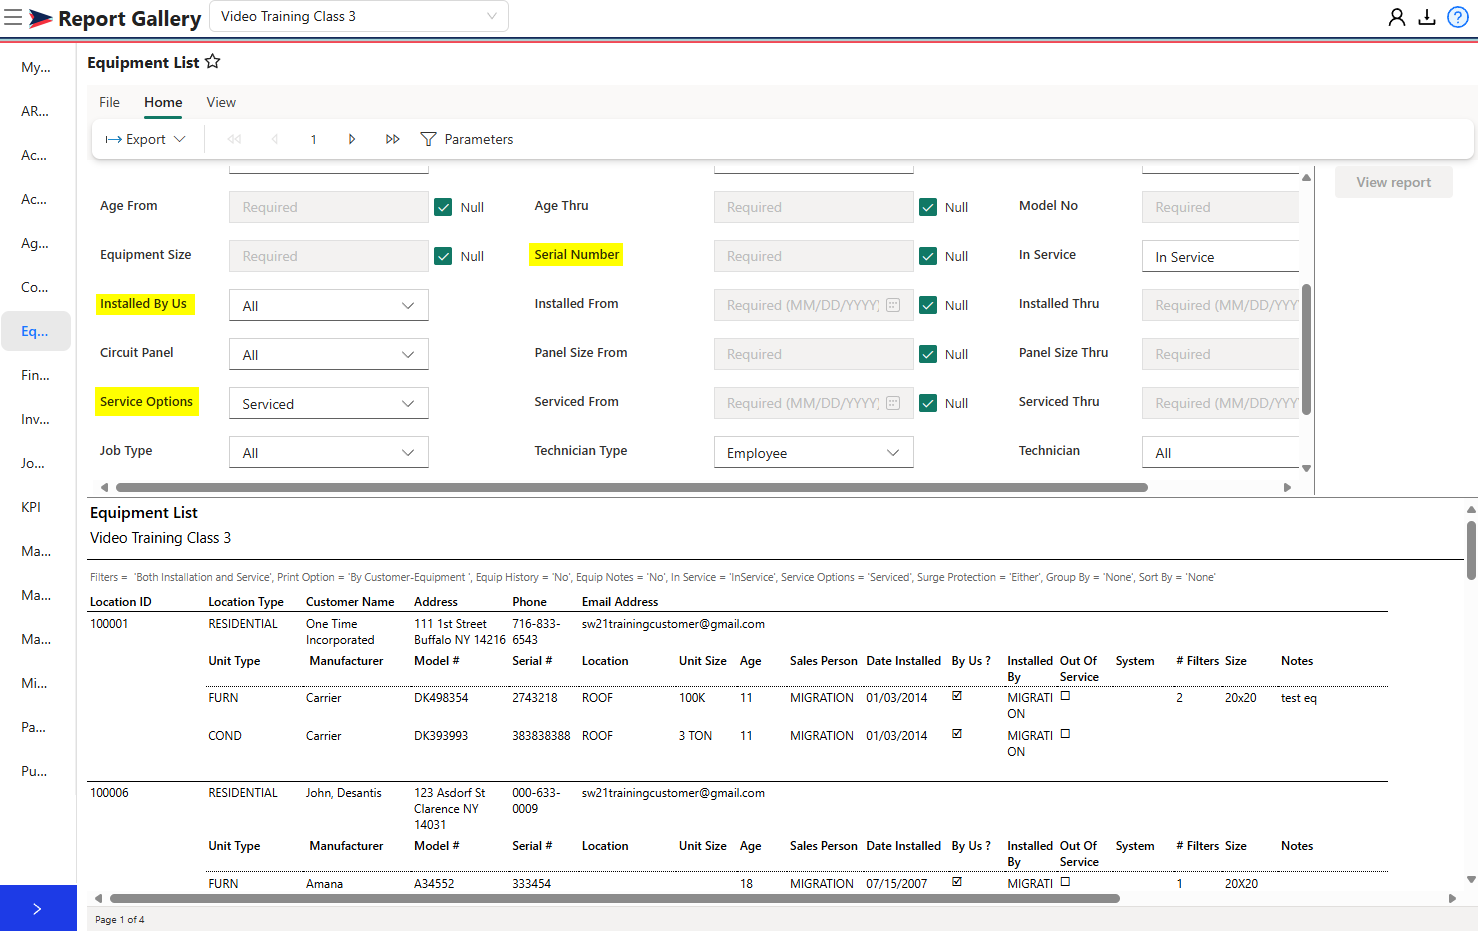The image size is (1478, 931).
Task: Uncheck Null for Installed From
Action: (x=928, y=305)
